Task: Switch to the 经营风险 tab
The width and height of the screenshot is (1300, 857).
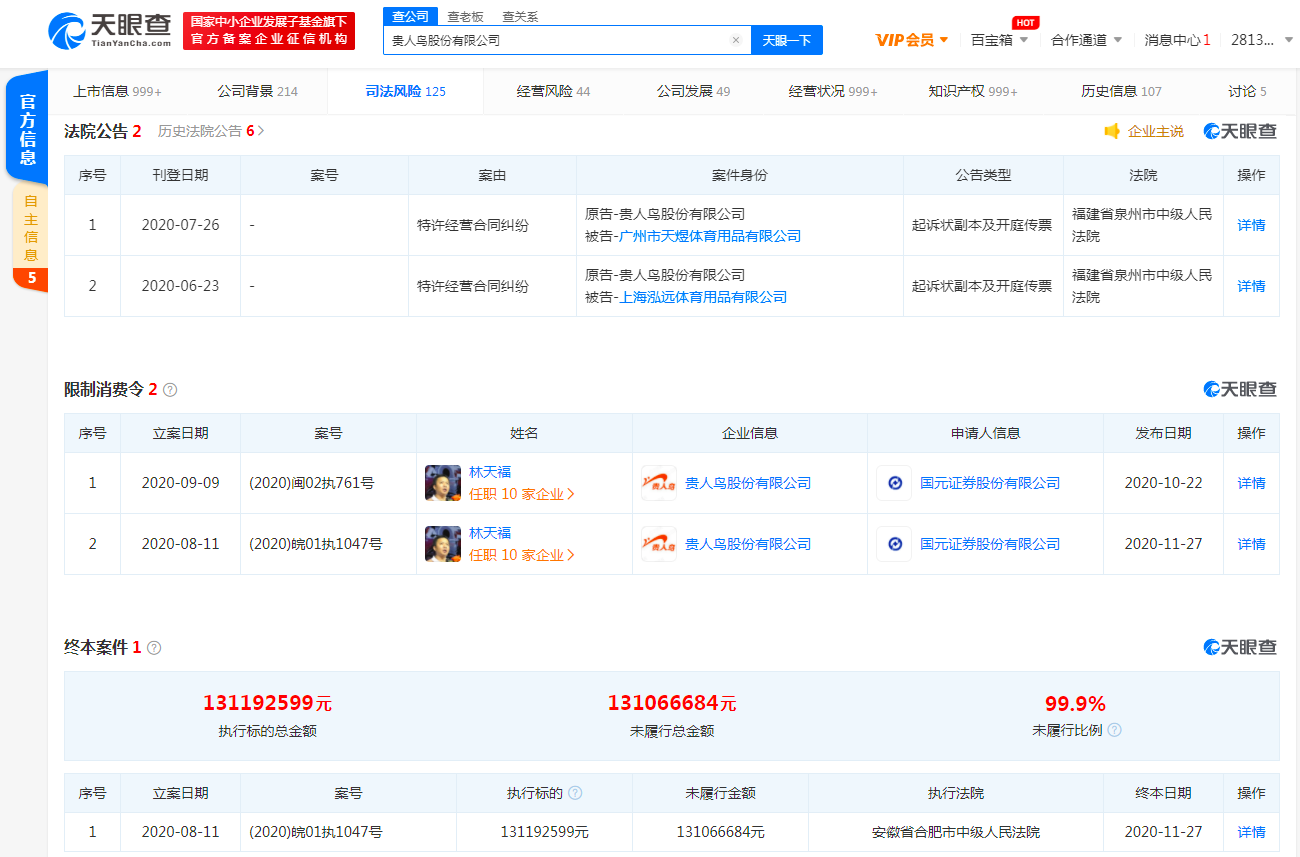Action: [x=553, y=91]
